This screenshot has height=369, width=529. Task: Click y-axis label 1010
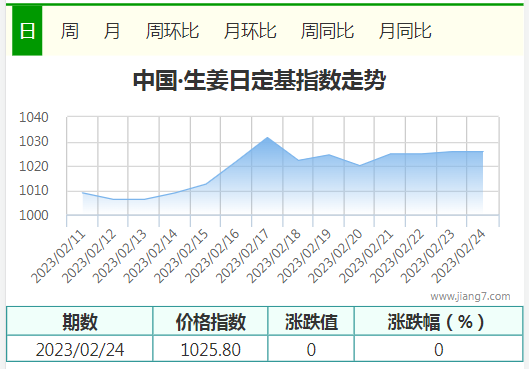coord(34,191)
